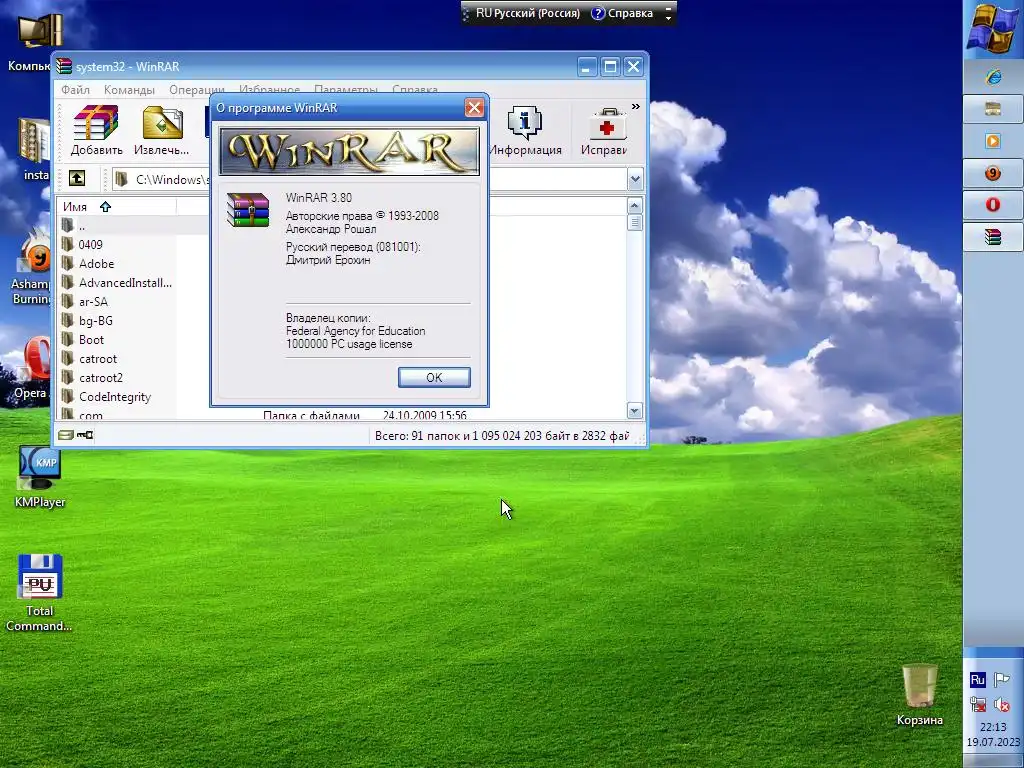Open the Информация toolbar button

click(525, 131)
